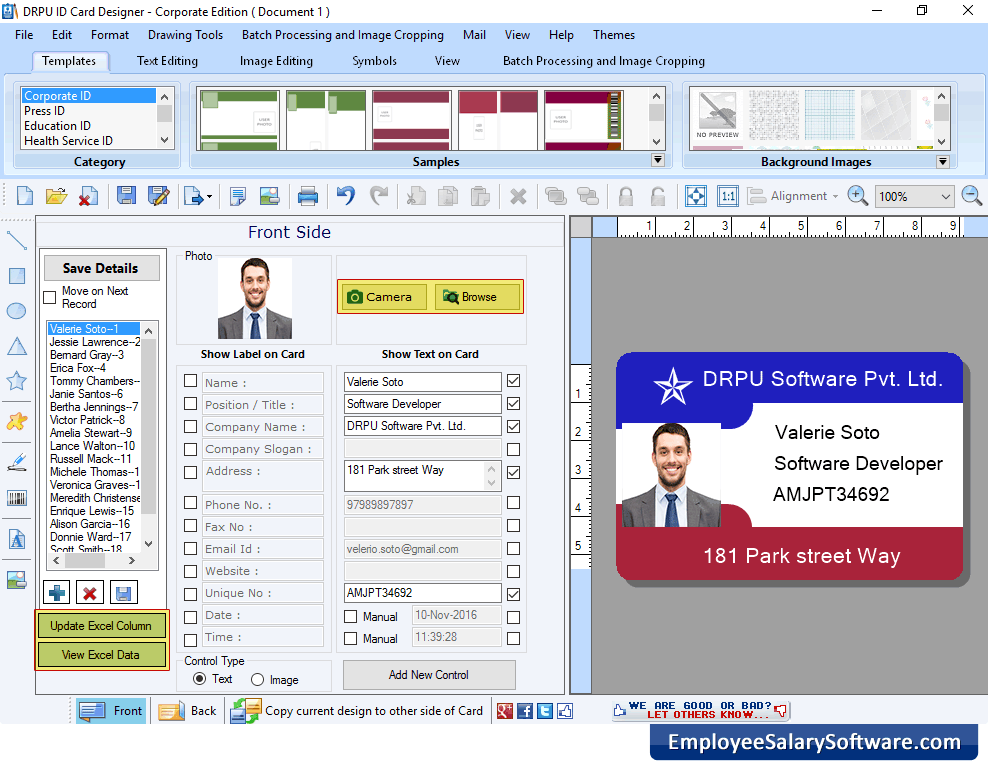Click the Facebook icon near the bottom

tap(524, 711)
